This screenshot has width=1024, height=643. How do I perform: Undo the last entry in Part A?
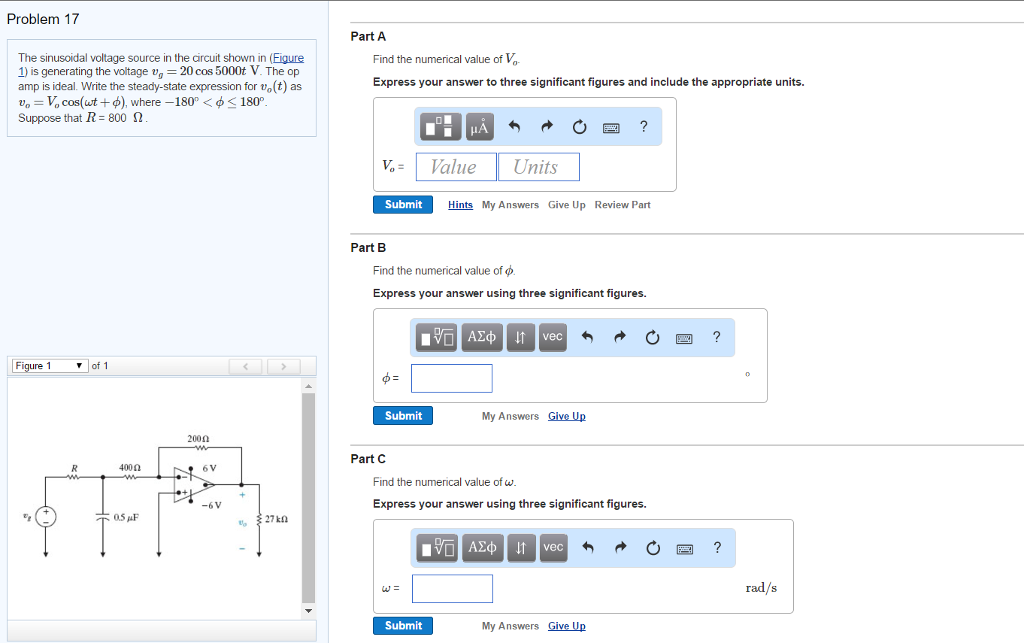point(515,127)
